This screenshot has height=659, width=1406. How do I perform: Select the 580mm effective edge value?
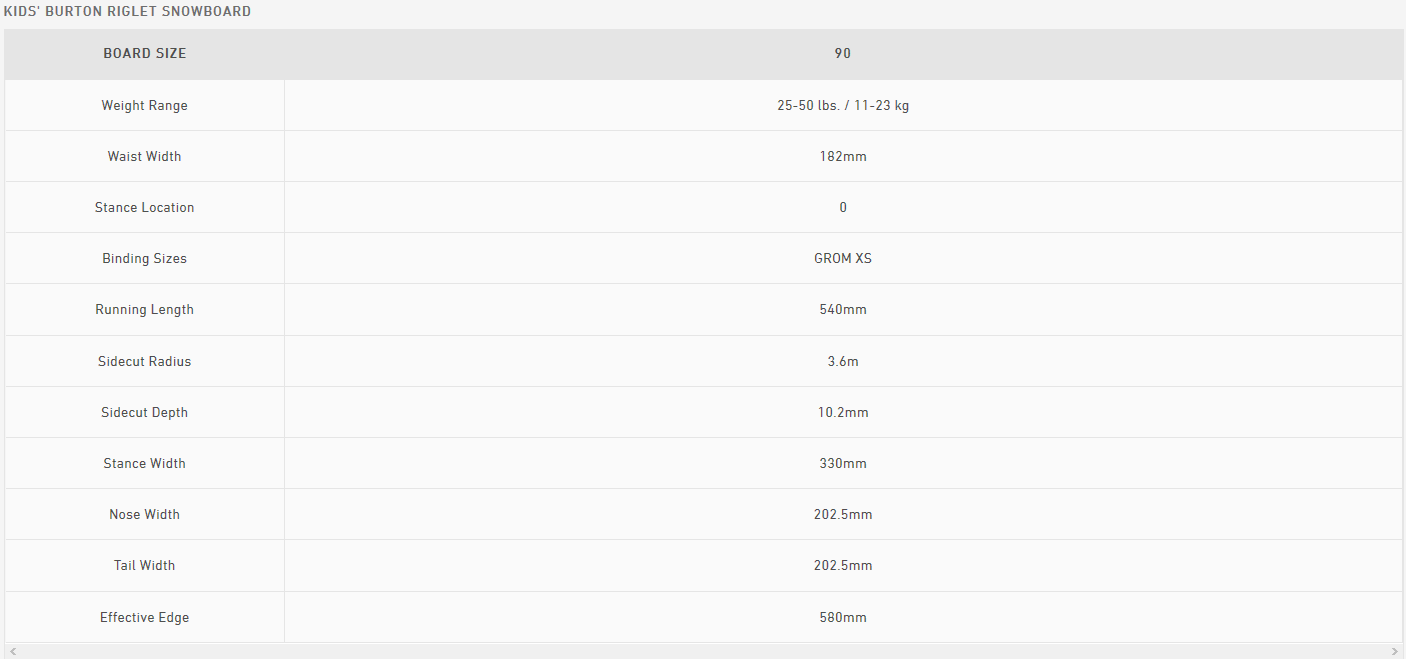pyautogui.click(x=842, y=618)
